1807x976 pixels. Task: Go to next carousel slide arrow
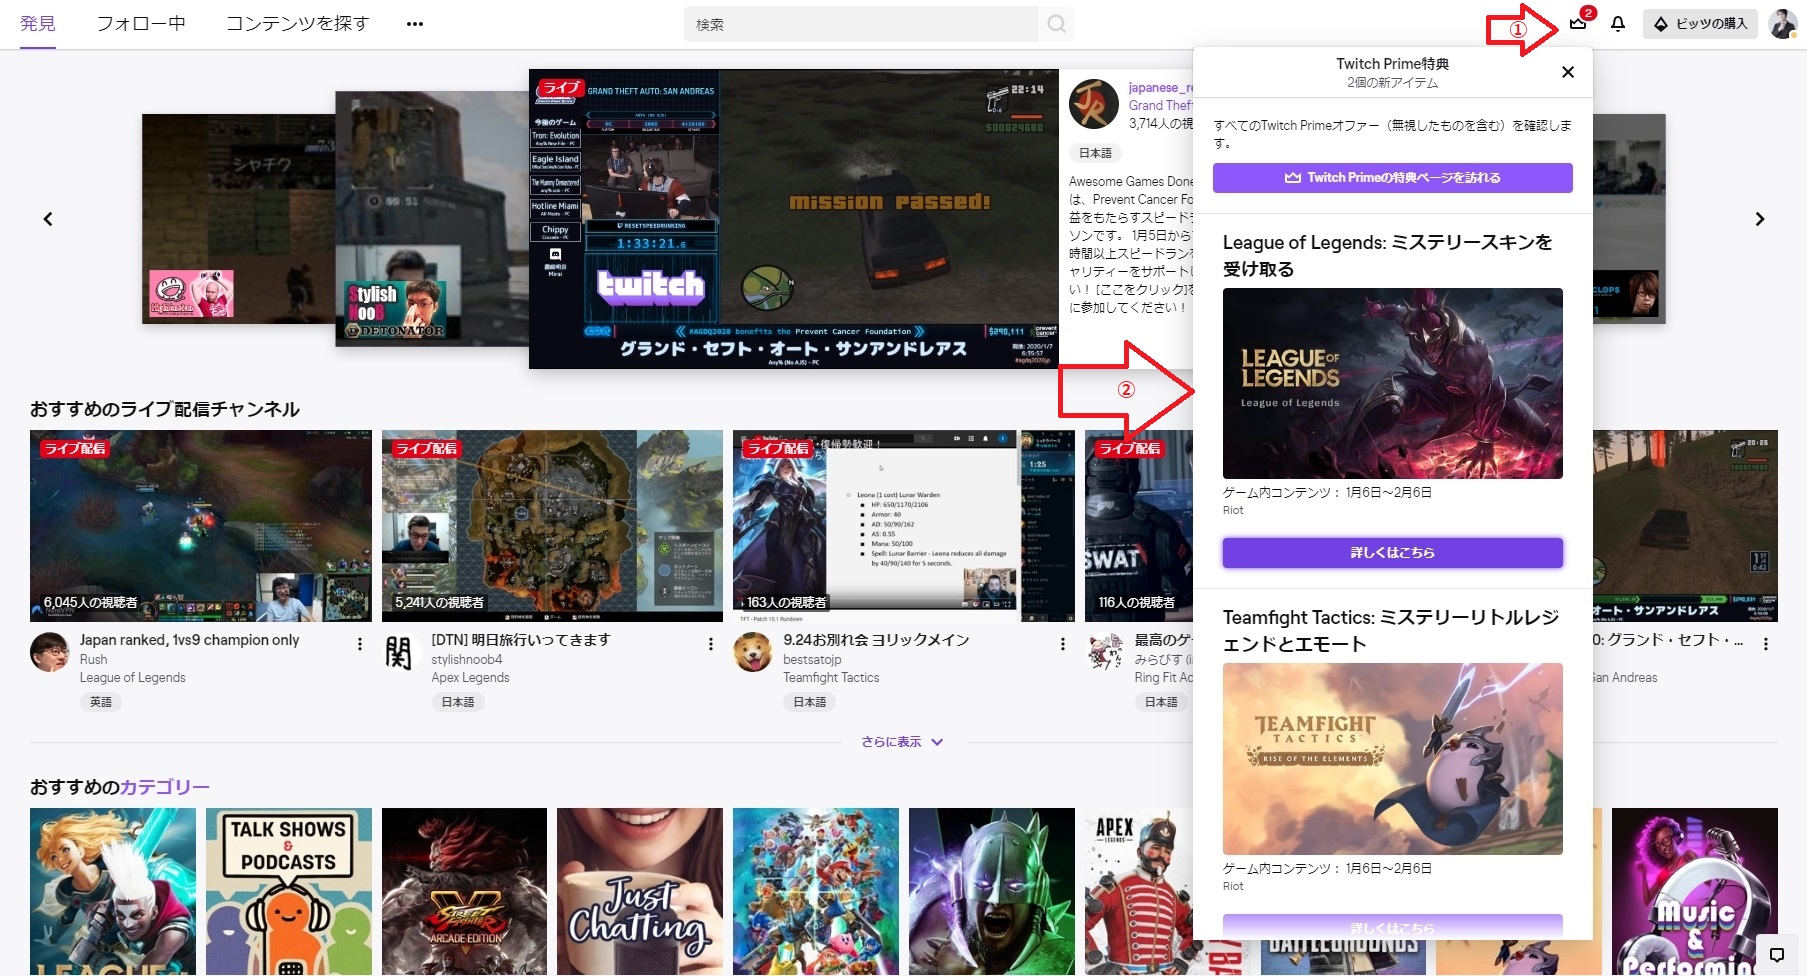[x=1760, y=219]
